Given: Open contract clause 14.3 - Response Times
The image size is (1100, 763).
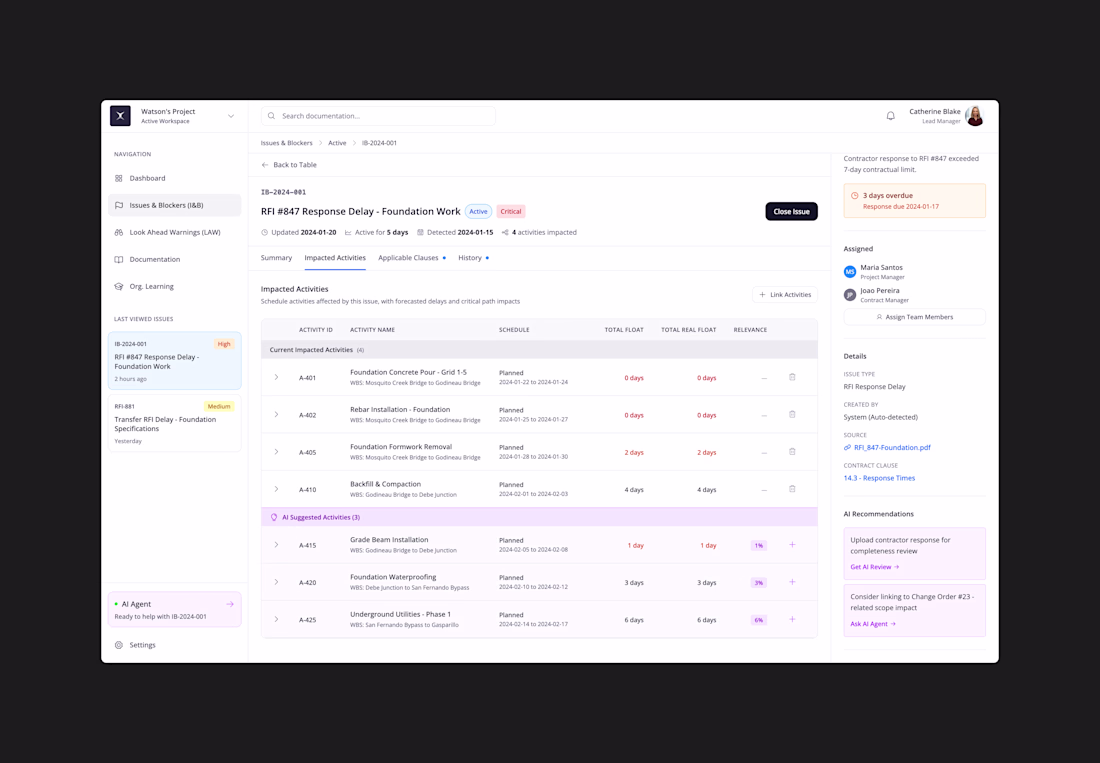Looking at the screenshot, I should (879, 478).
